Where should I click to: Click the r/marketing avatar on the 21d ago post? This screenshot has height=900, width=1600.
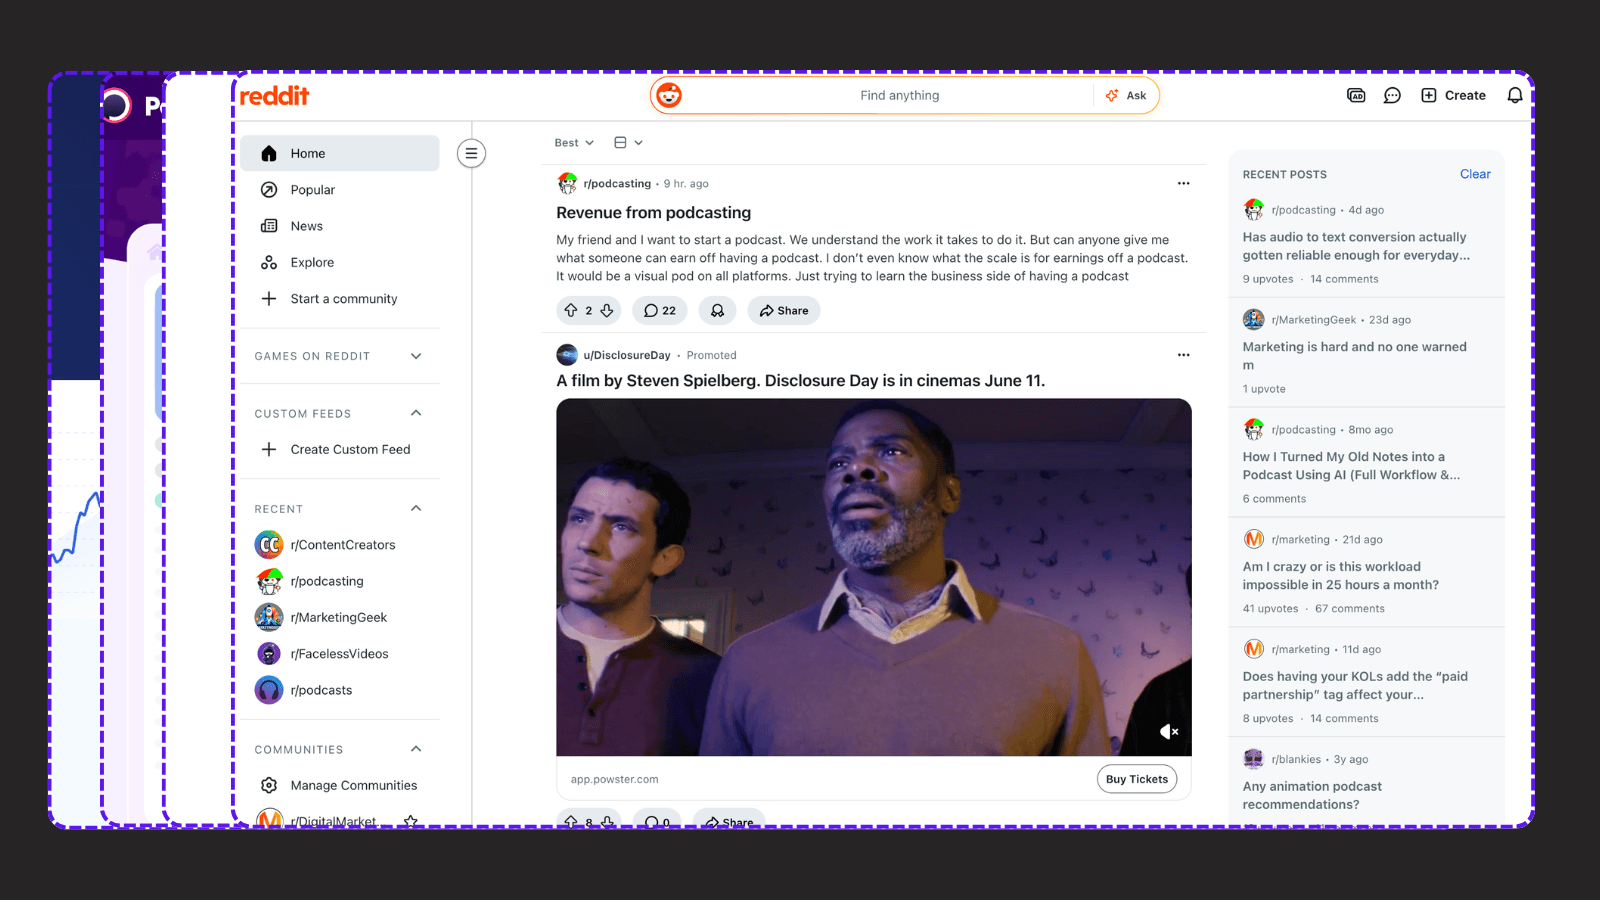1254,540
